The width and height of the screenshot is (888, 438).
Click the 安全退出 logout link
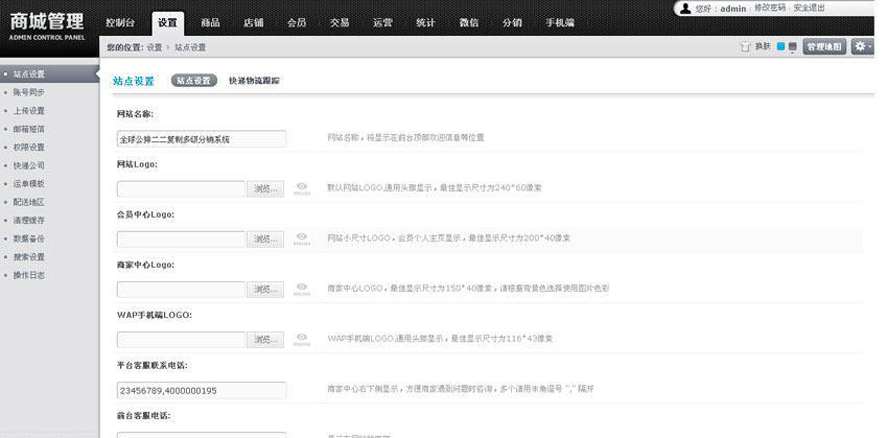point(809,8)
